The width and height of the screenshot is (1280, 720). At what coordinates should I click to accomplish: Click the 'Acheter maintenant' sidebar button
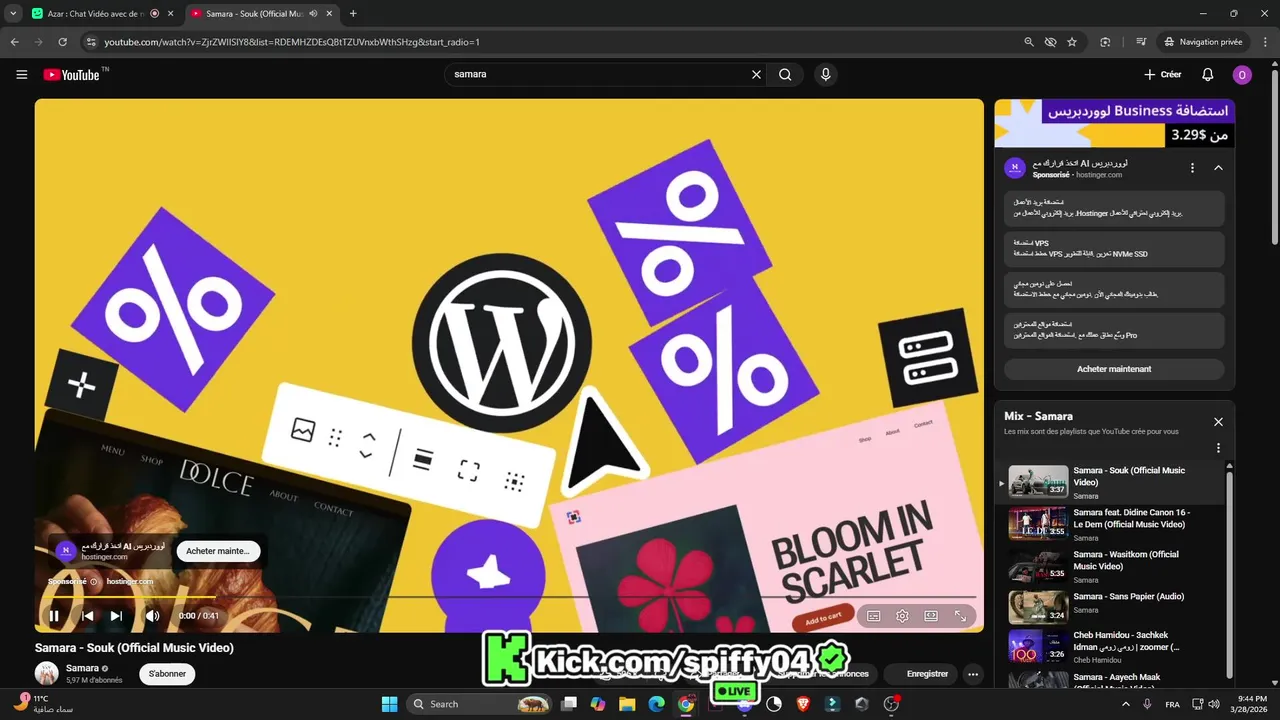[x=1114, y=369]
